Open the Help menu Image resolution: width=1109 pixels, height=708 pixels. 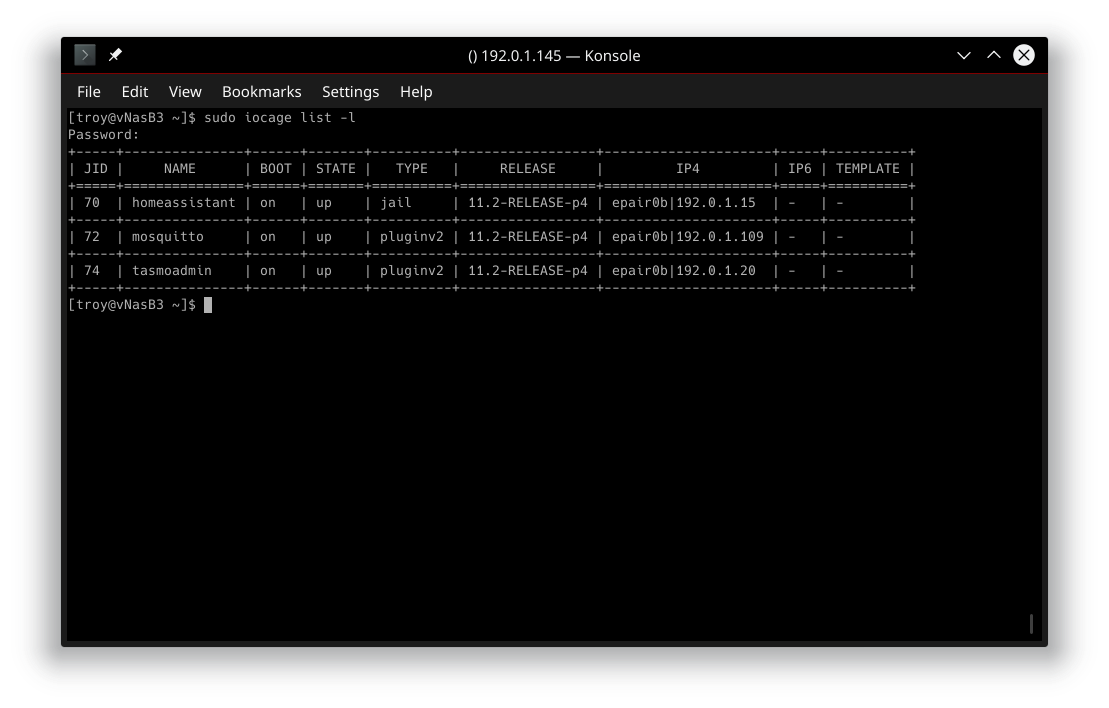click(416, 92)
